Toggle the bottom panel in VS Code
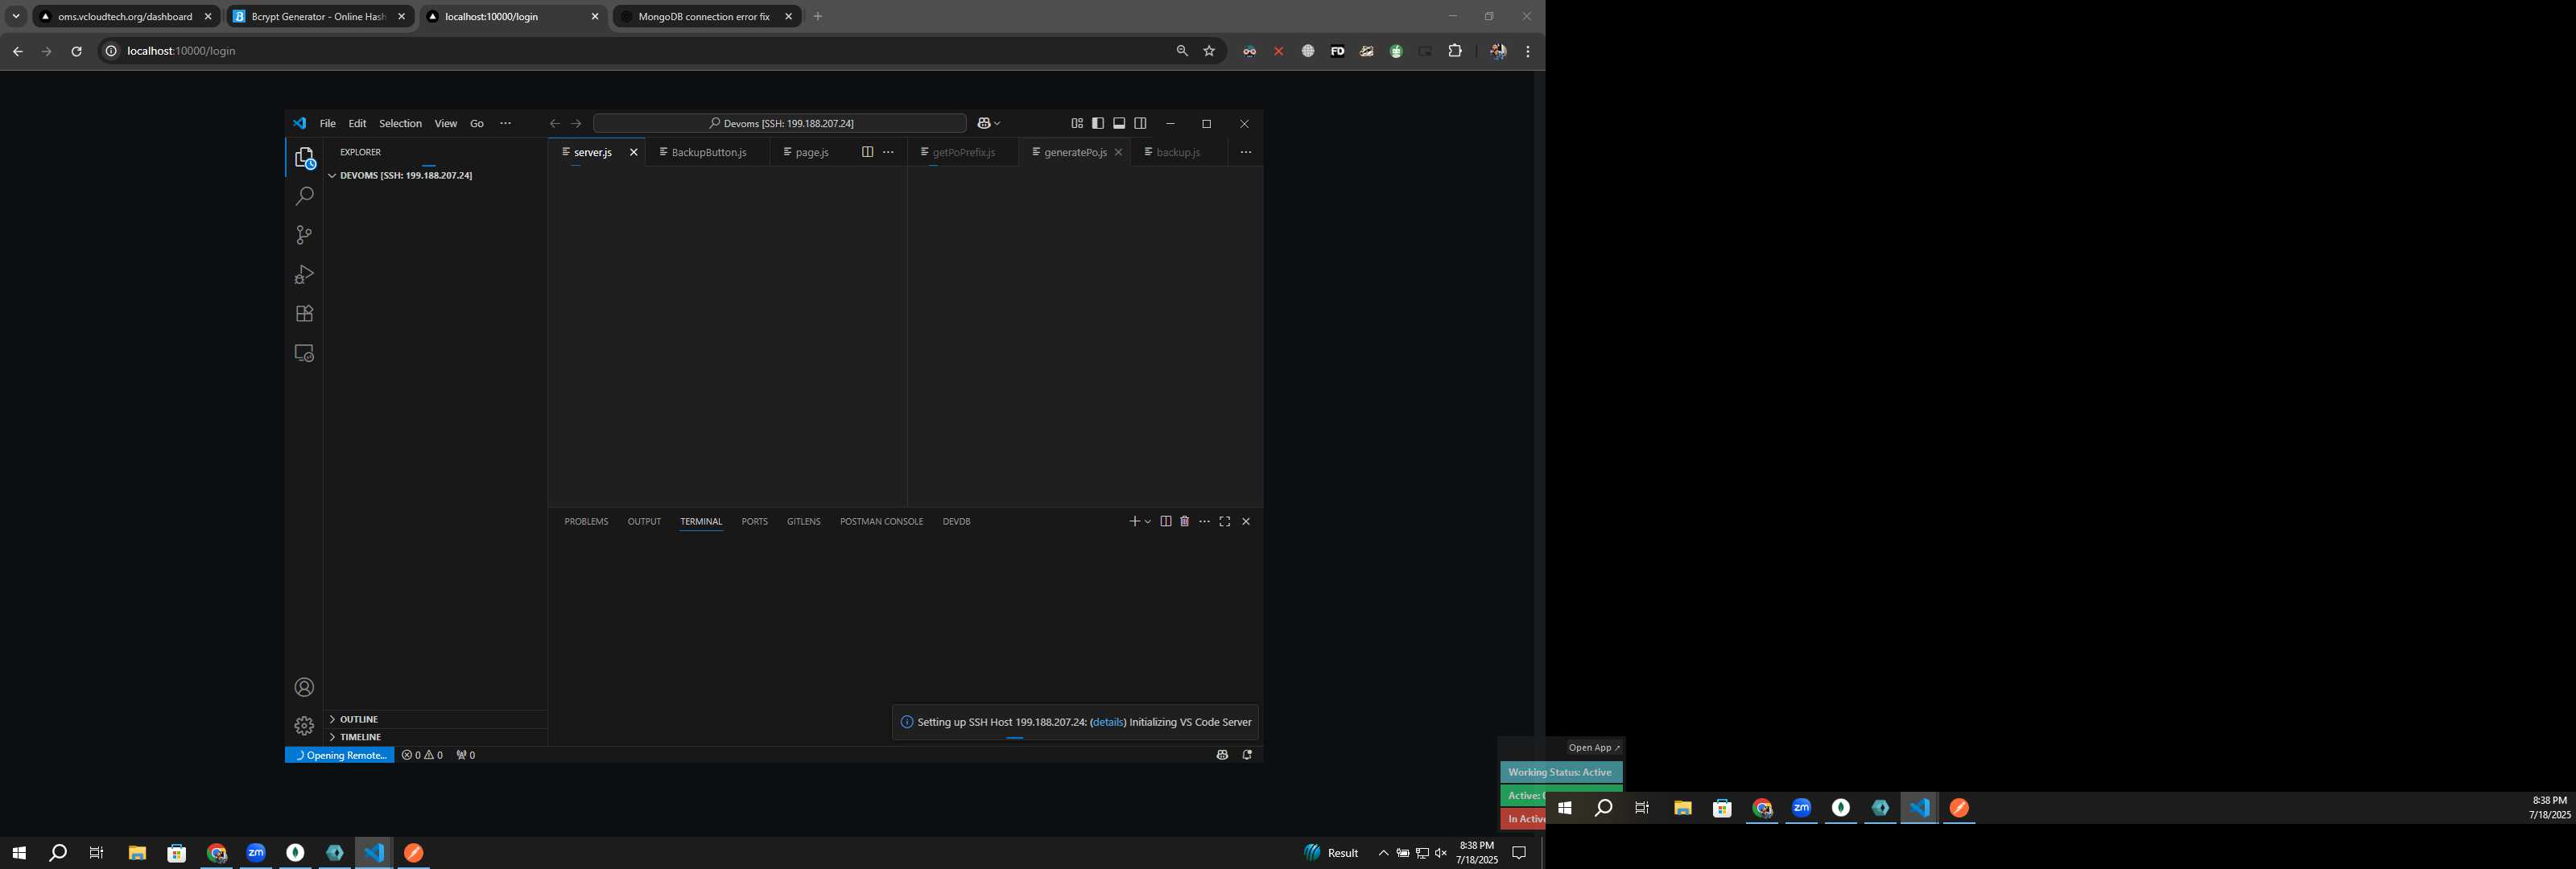2576x869 pixels. (x=1119, y=123)
